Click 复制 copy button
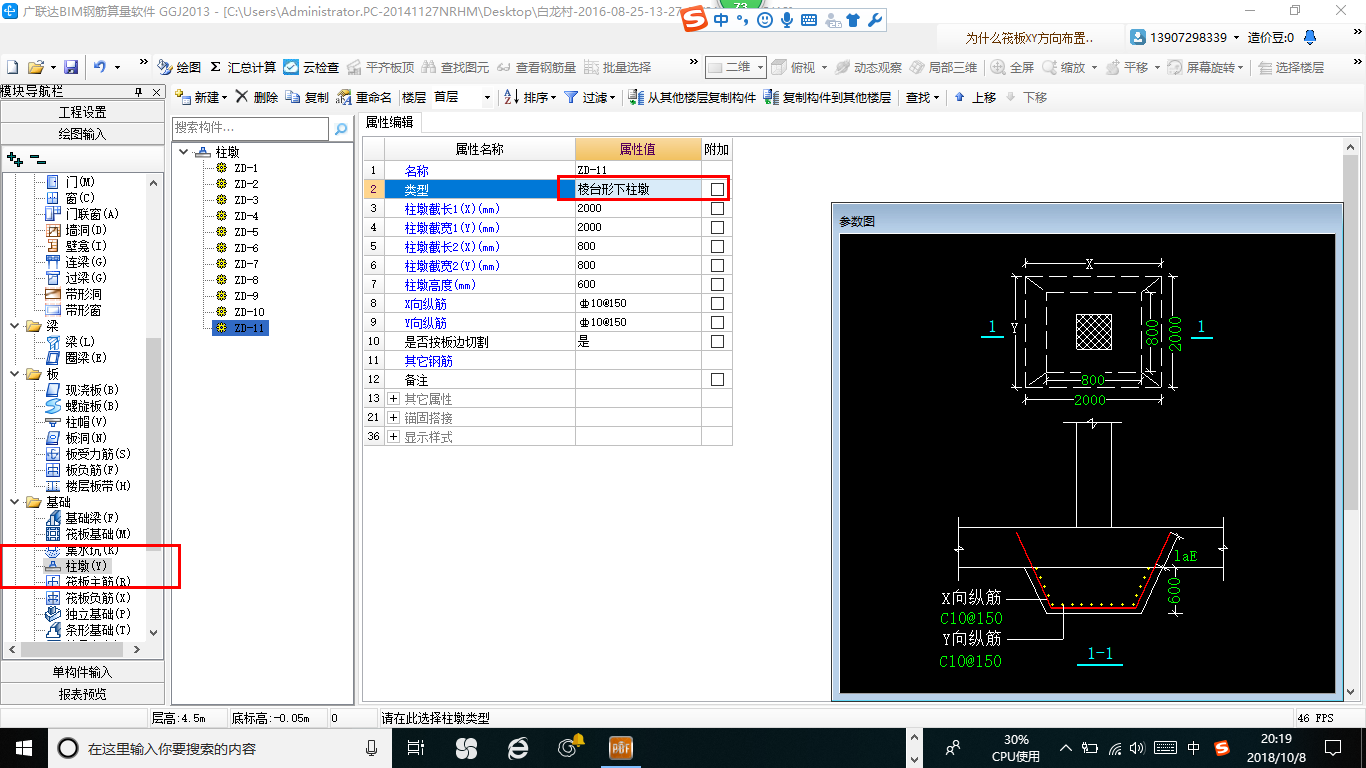 [x=308, y=97]
